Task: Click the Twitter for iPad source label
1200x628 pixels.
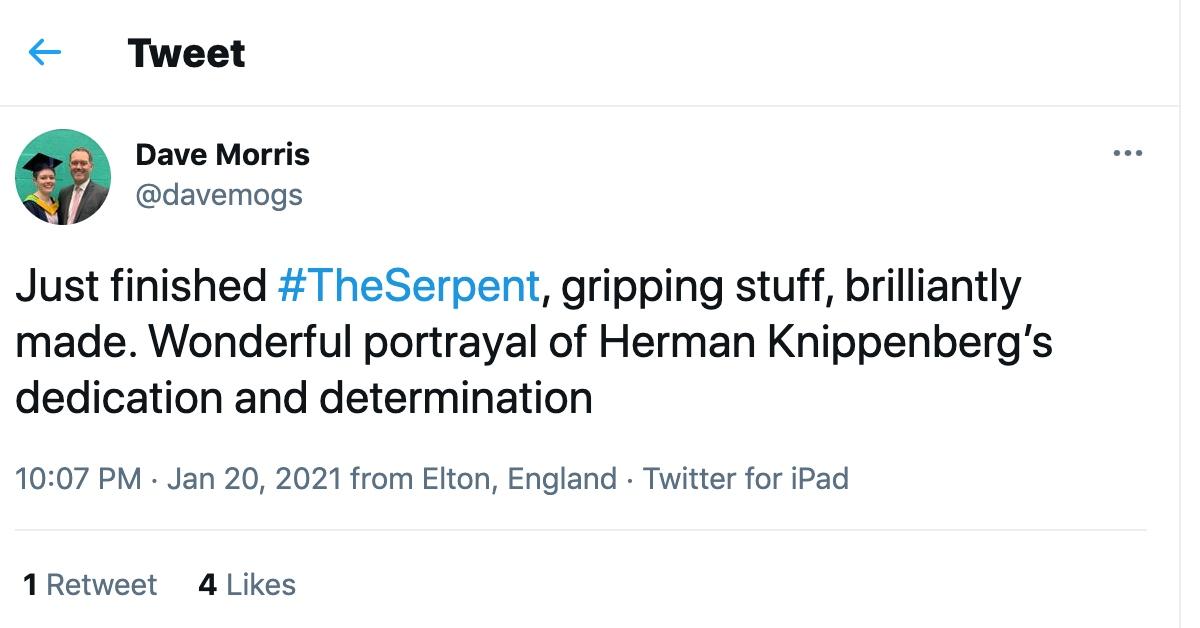Action: [745, 479]
